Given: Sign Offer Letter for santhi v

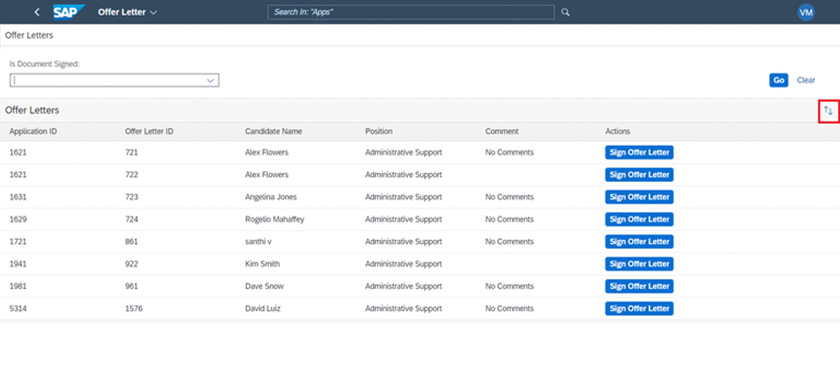Looking at the screenshot, I should tap(639, 242).
